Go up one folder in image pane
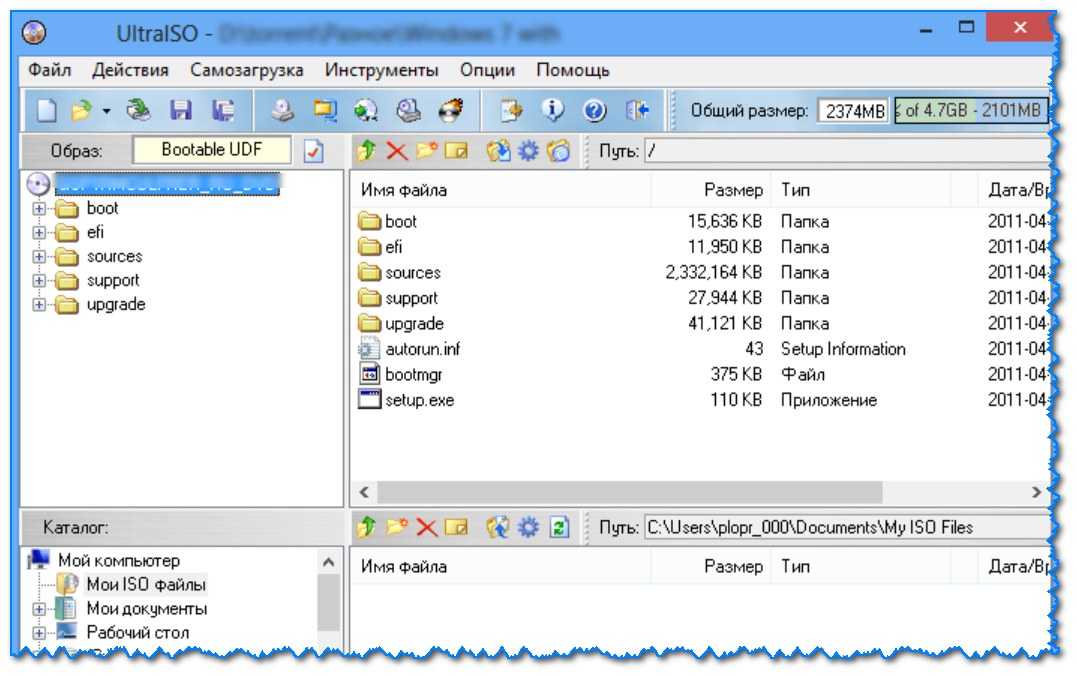Image resolution: width=1077 pixels, height=676 pixels. [366, 151]
